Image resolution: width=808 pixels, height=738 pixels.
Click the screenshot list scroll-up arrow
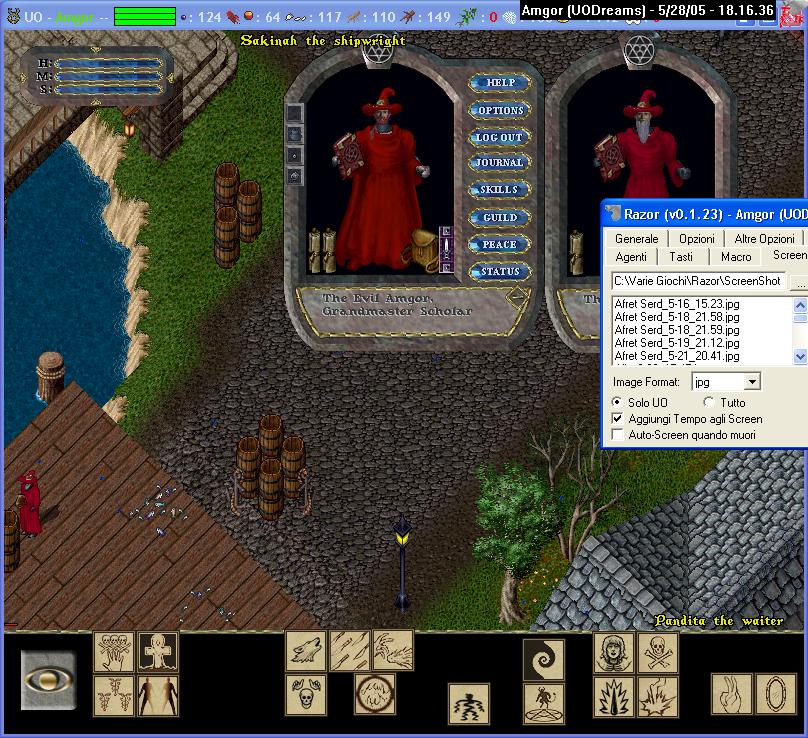[800, 305]
